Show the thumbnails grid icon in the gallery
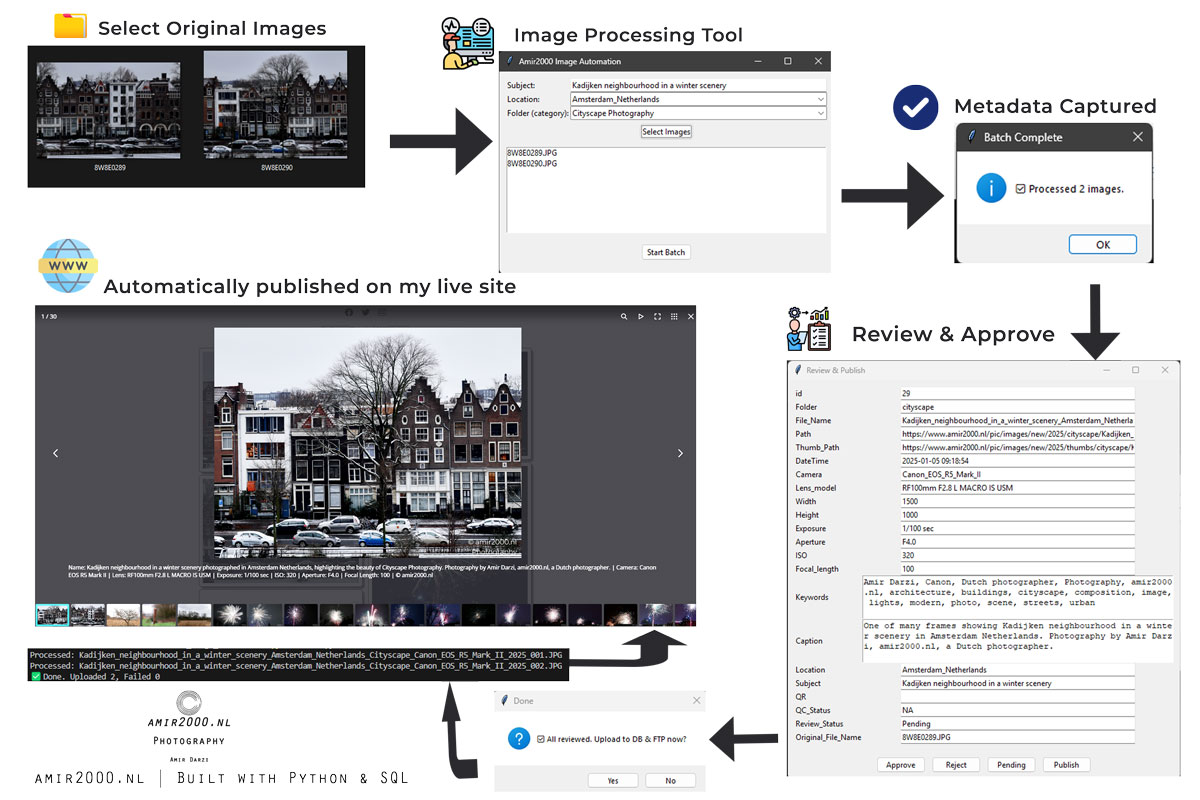1200x800 pixels. [674, 316]
